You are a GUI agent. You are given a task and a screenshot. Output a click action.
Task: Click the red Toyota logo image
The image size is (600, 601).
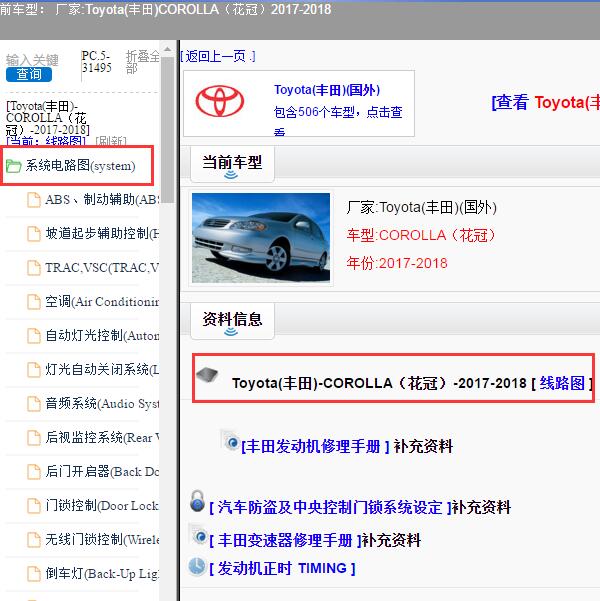point(220,102)
